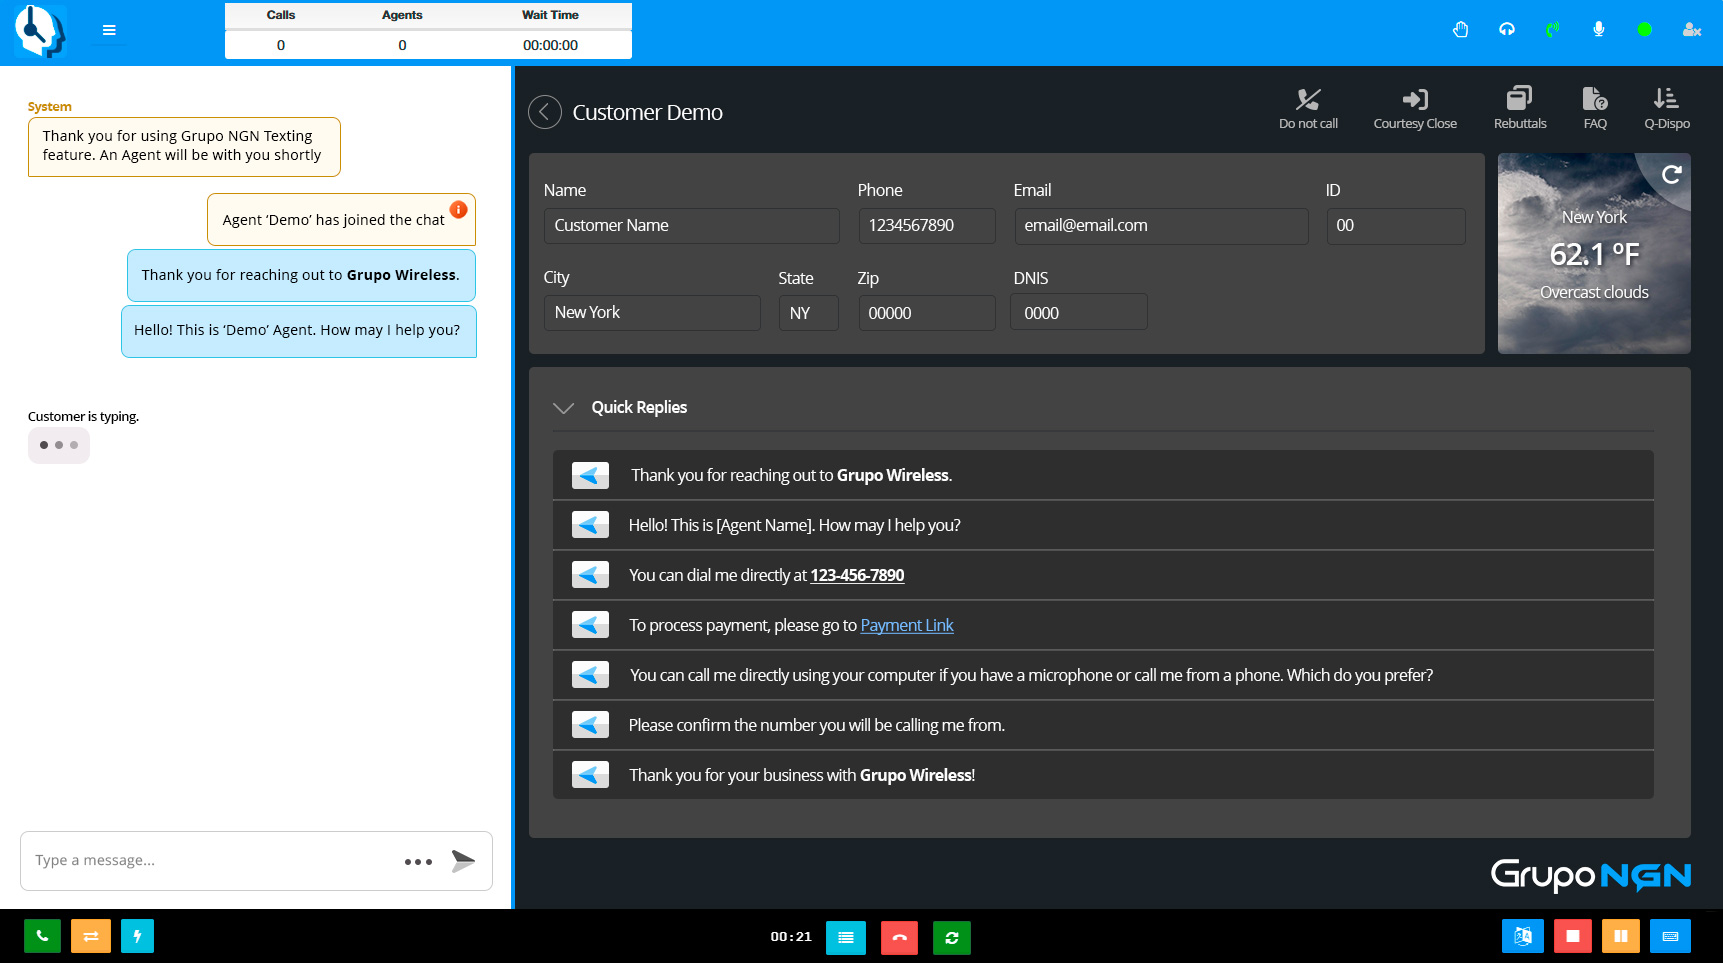Open the ellipsis options in the message box
1723x963 pixels.
click(417, 861)
